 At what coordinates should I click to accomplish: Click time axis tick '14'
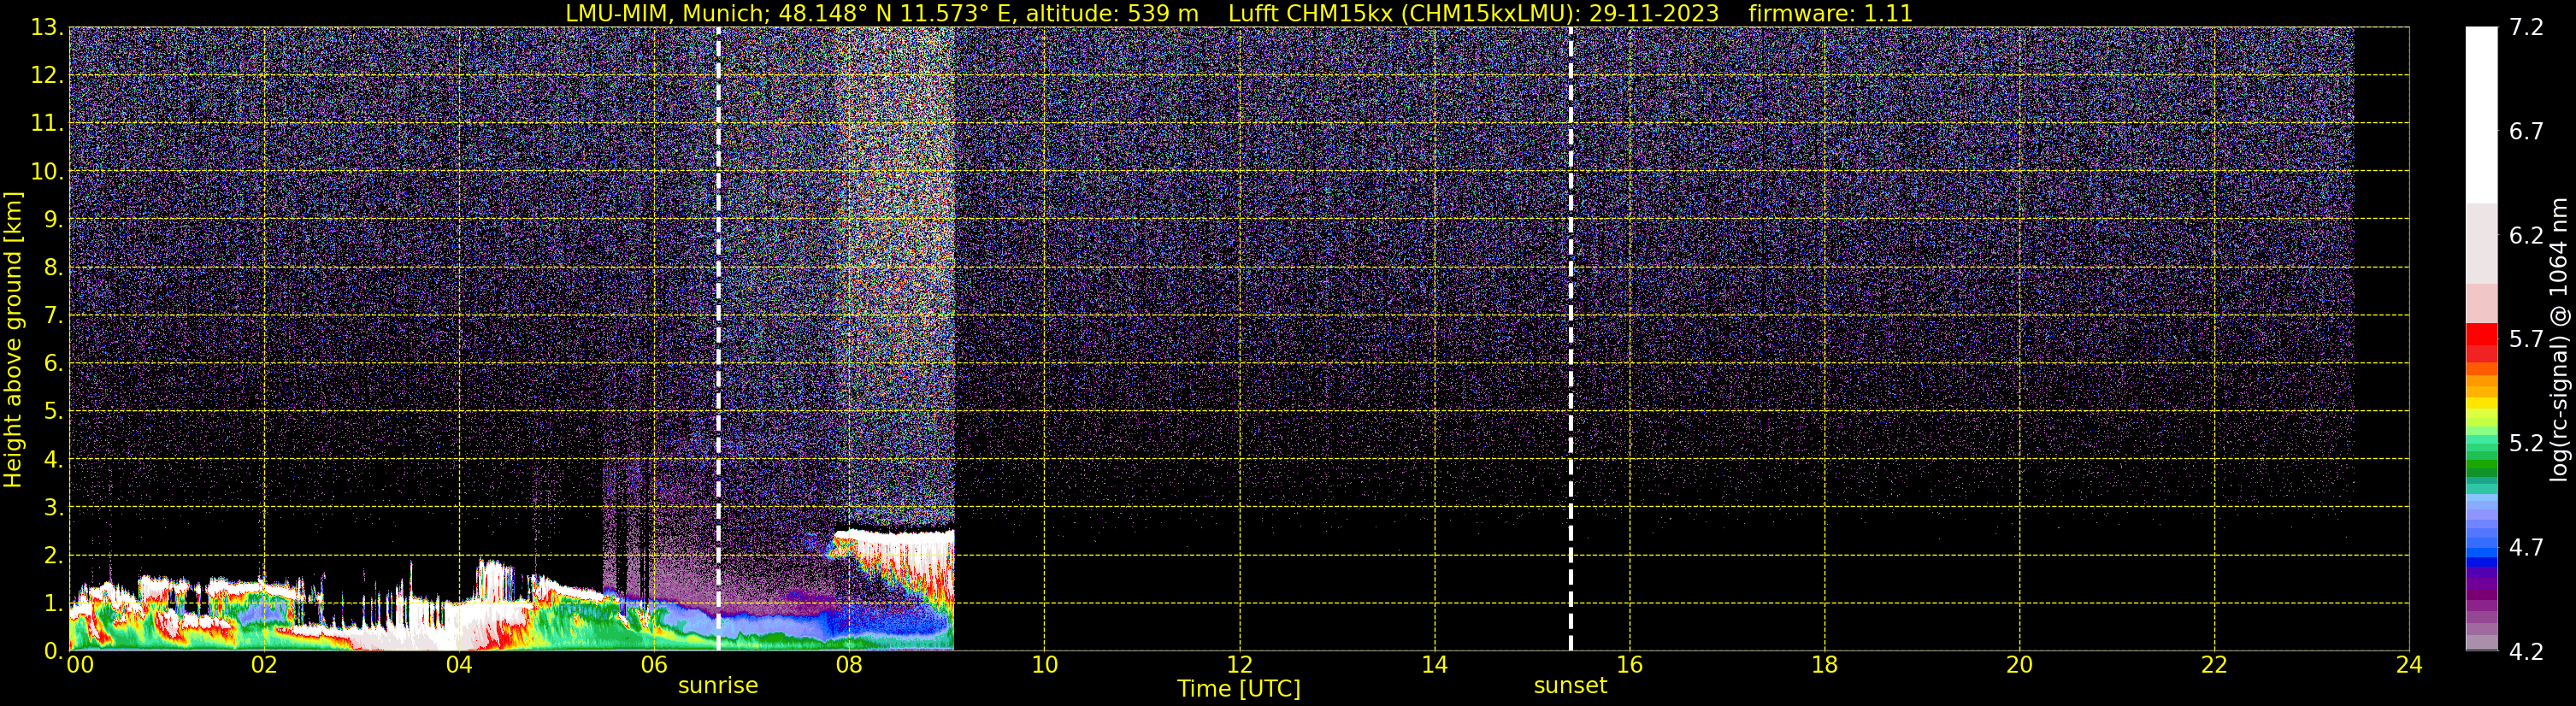click(x=1434, y=665)
